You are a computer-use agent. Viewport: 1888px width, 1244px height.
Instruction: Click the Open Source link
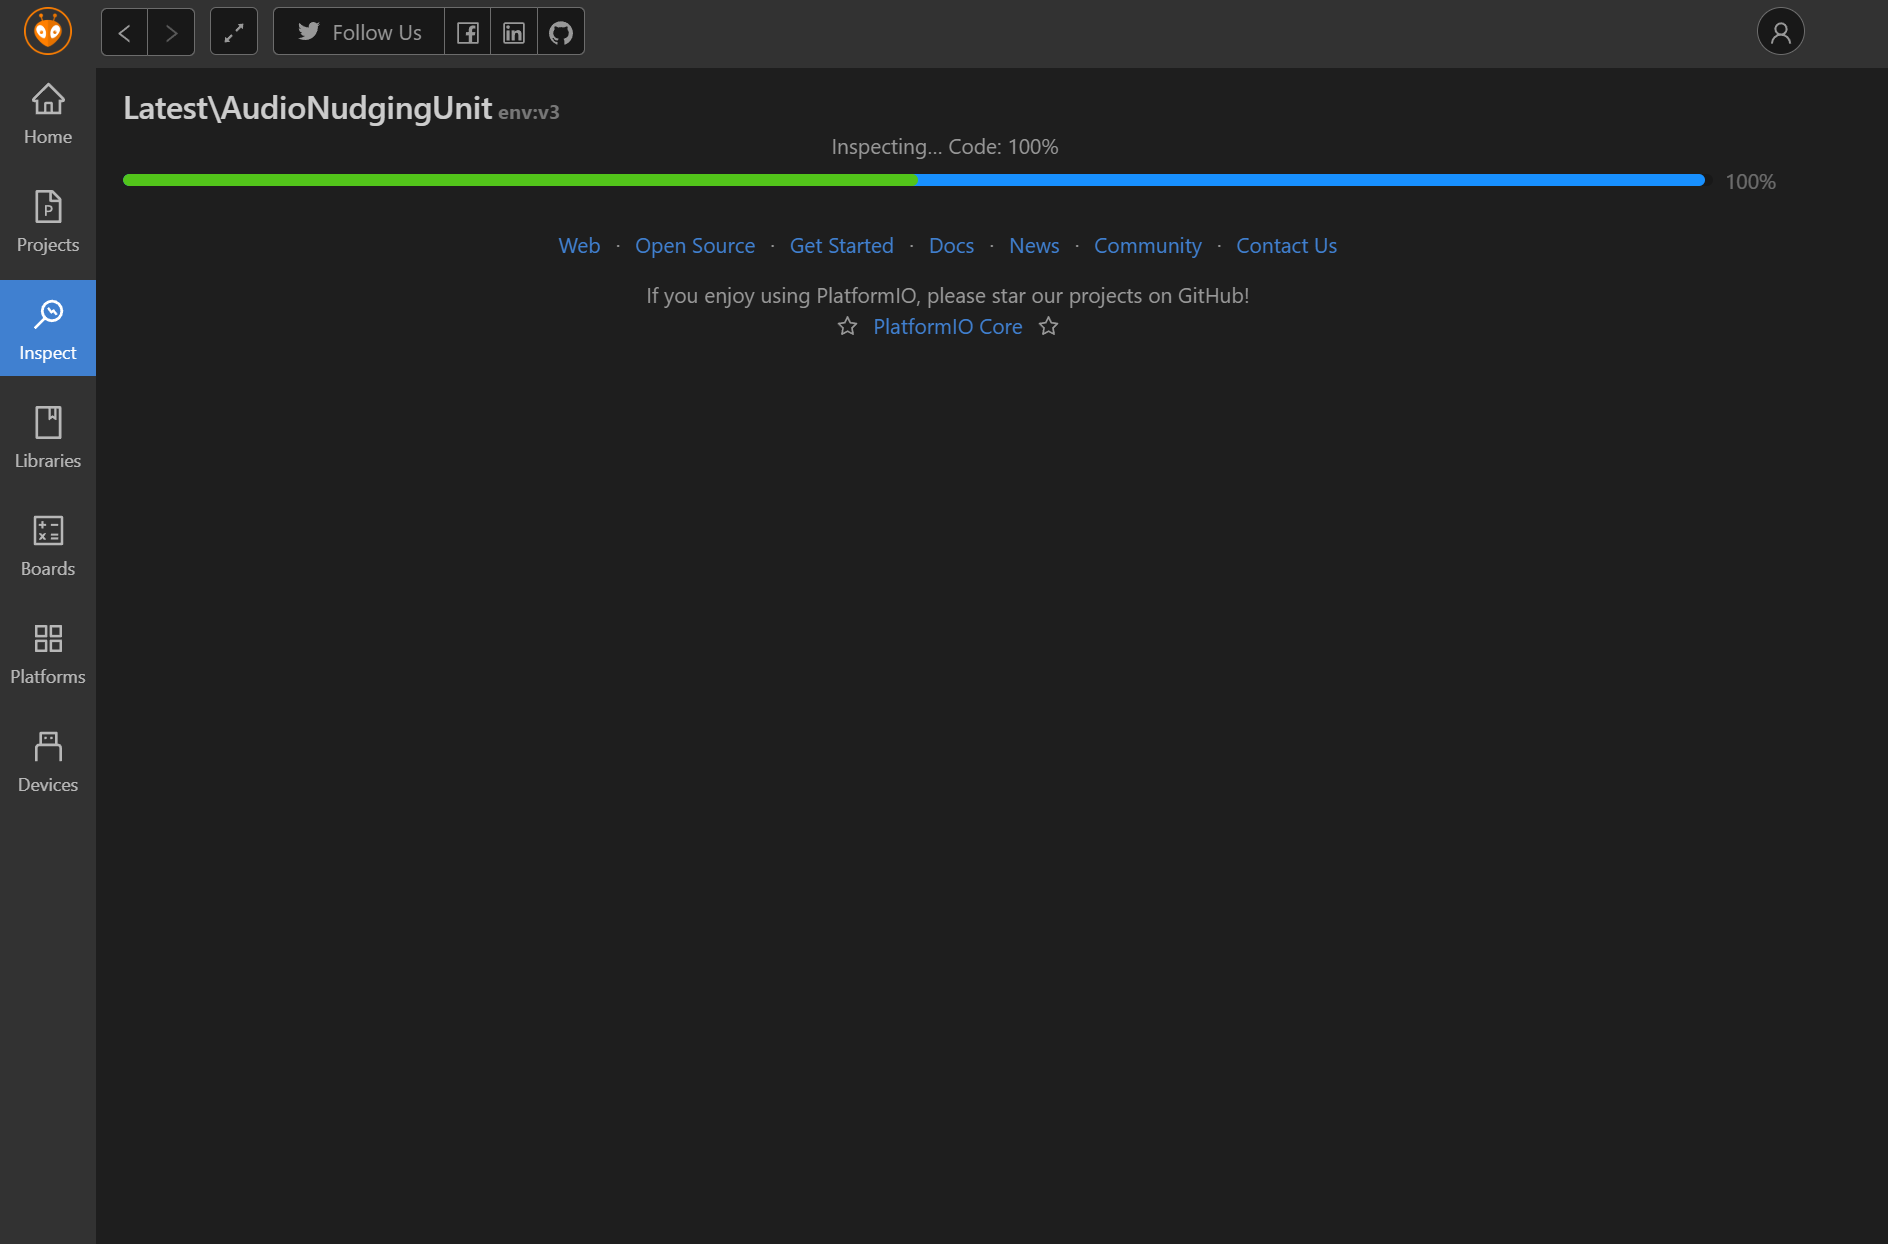695,246
